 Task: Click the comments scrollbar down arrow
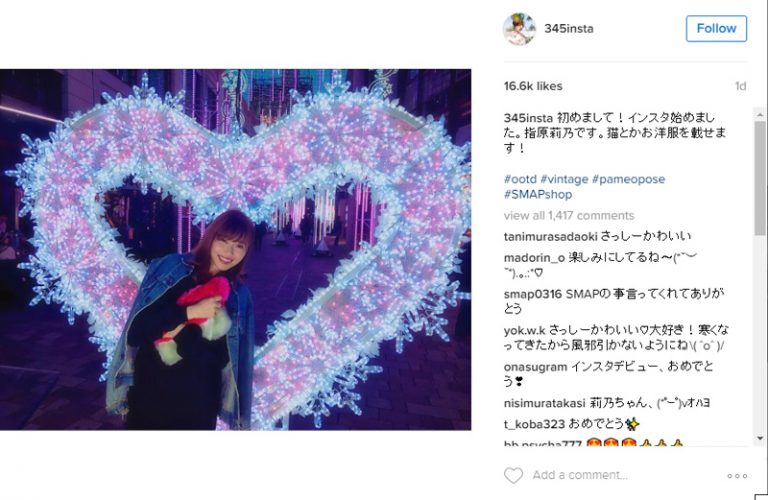pyautogui.click(x=760, y=438)
